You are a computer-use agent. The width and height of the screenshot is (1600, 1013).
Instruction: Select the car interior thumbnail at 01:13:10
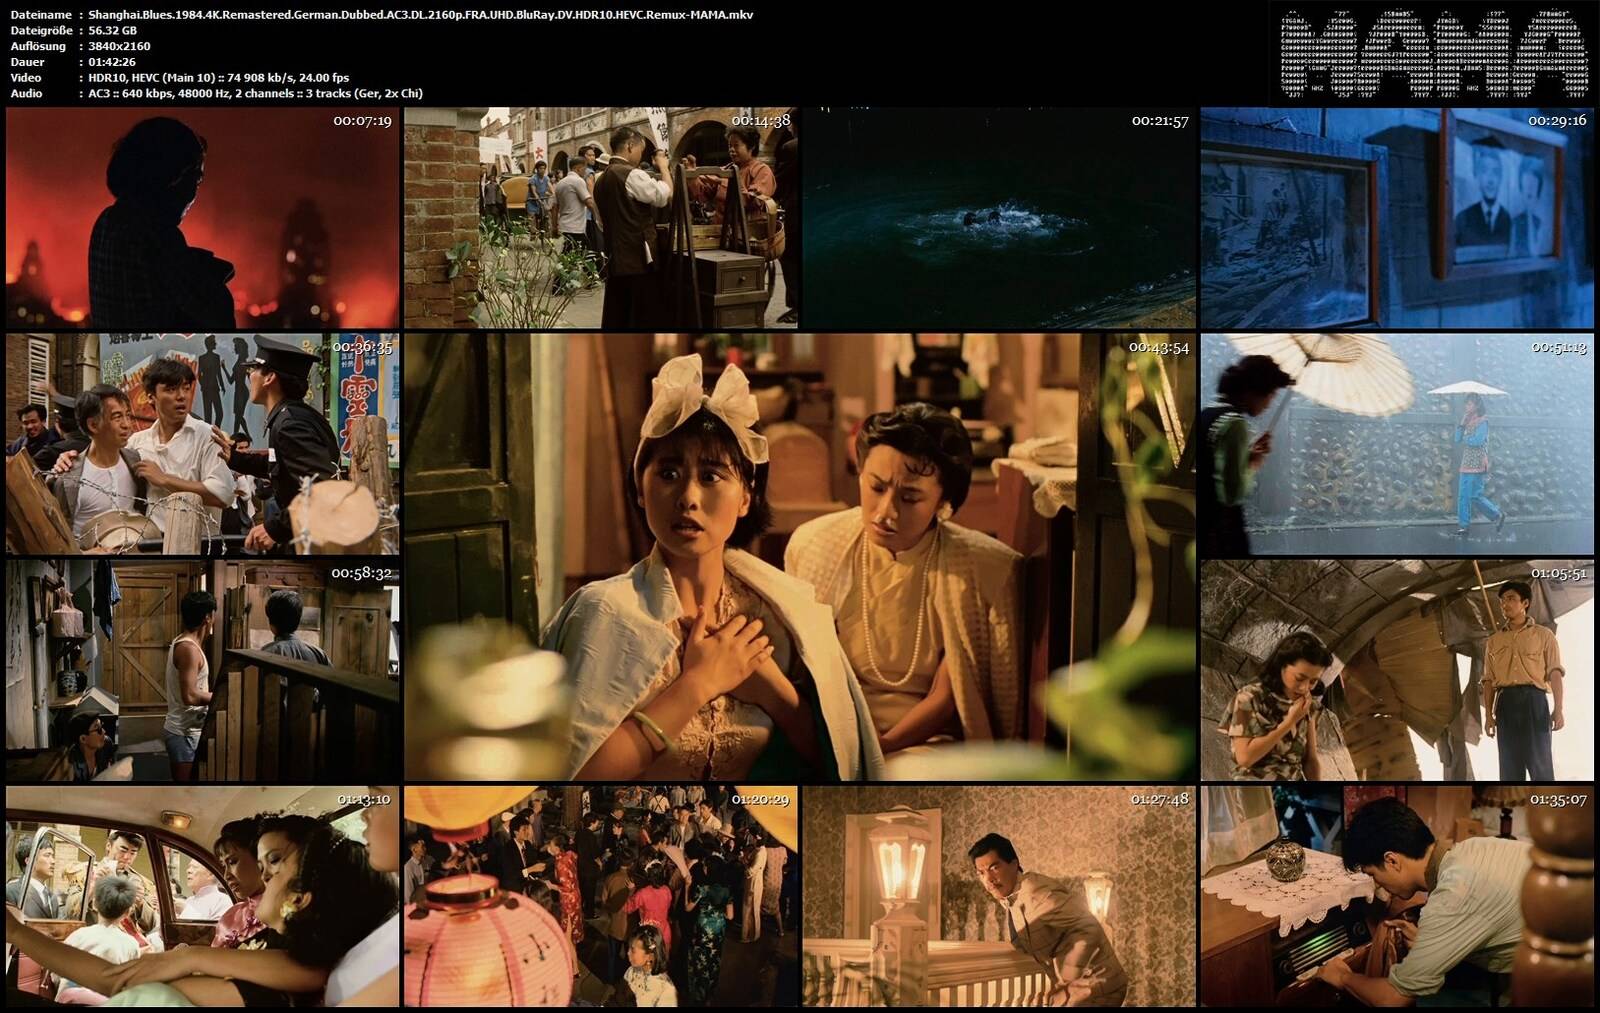[x=202, y=896]
